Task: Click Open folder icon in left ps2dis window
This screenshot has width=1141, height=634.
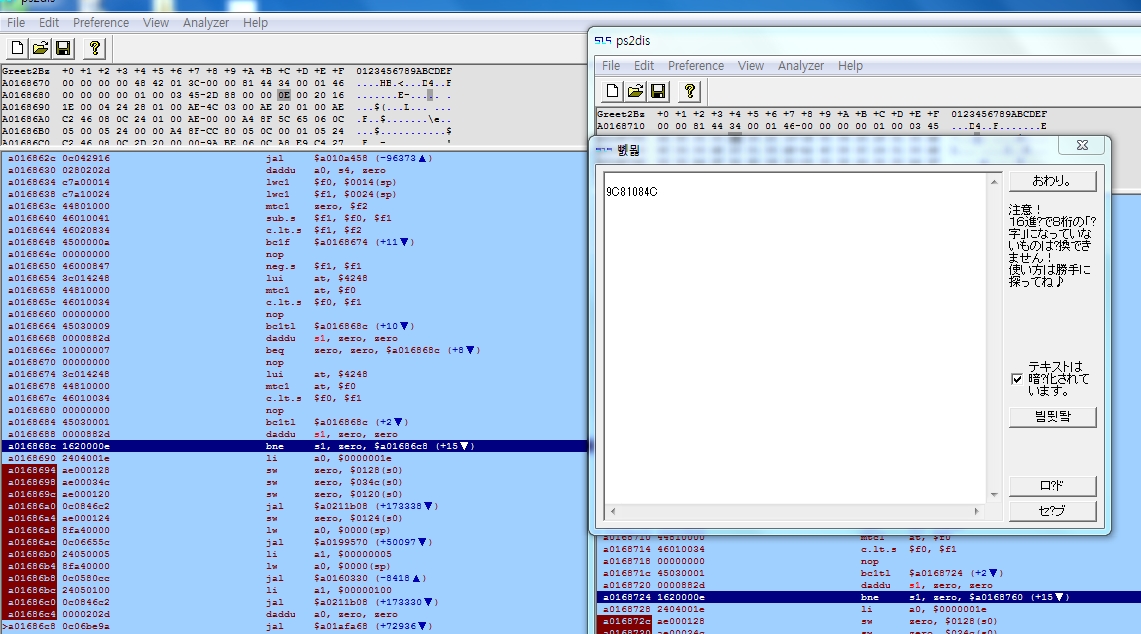Action: tap(41, 49)
